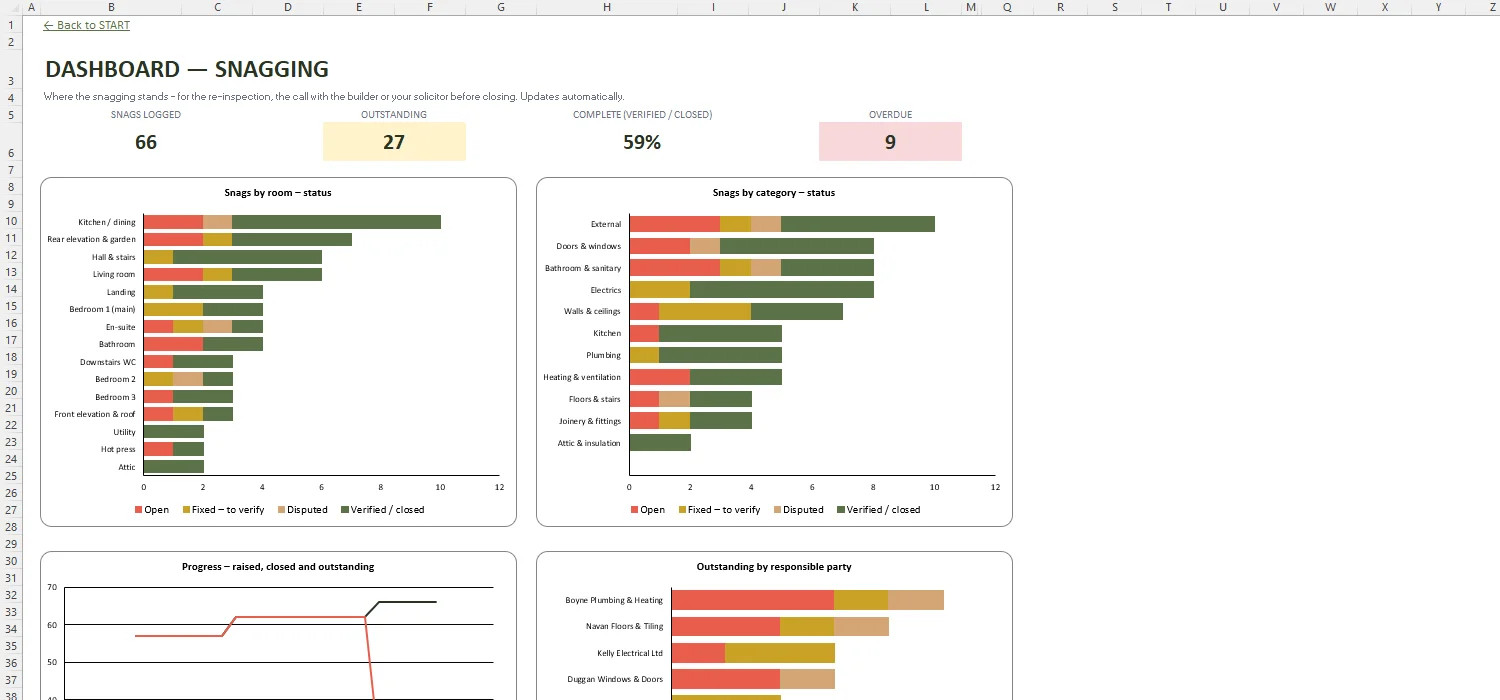Select the yellow Outstanding value 27
The image size is (1500, 700).
click(394, 142)
